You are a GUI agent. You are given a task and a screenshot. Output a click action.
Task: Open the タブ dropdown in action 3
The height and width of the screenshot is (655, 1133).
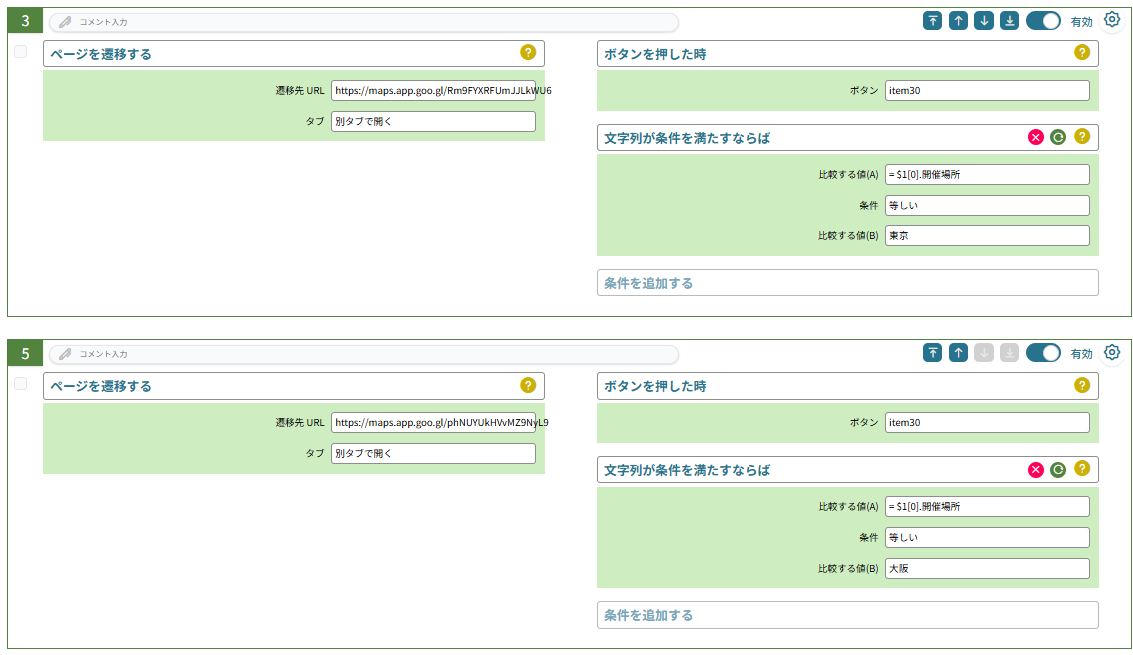tap(434, 121)
